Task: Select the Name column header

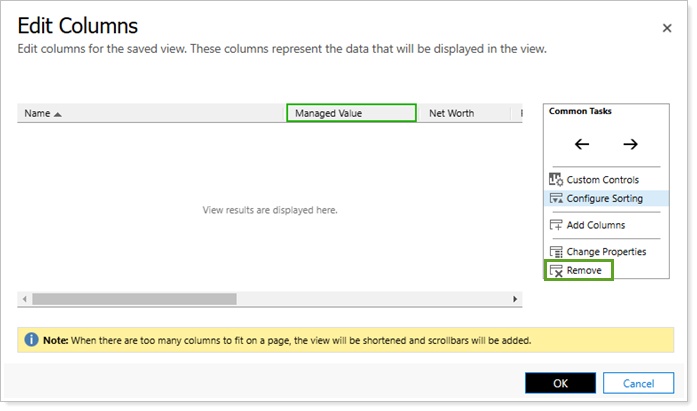Action: coord(37,114)
